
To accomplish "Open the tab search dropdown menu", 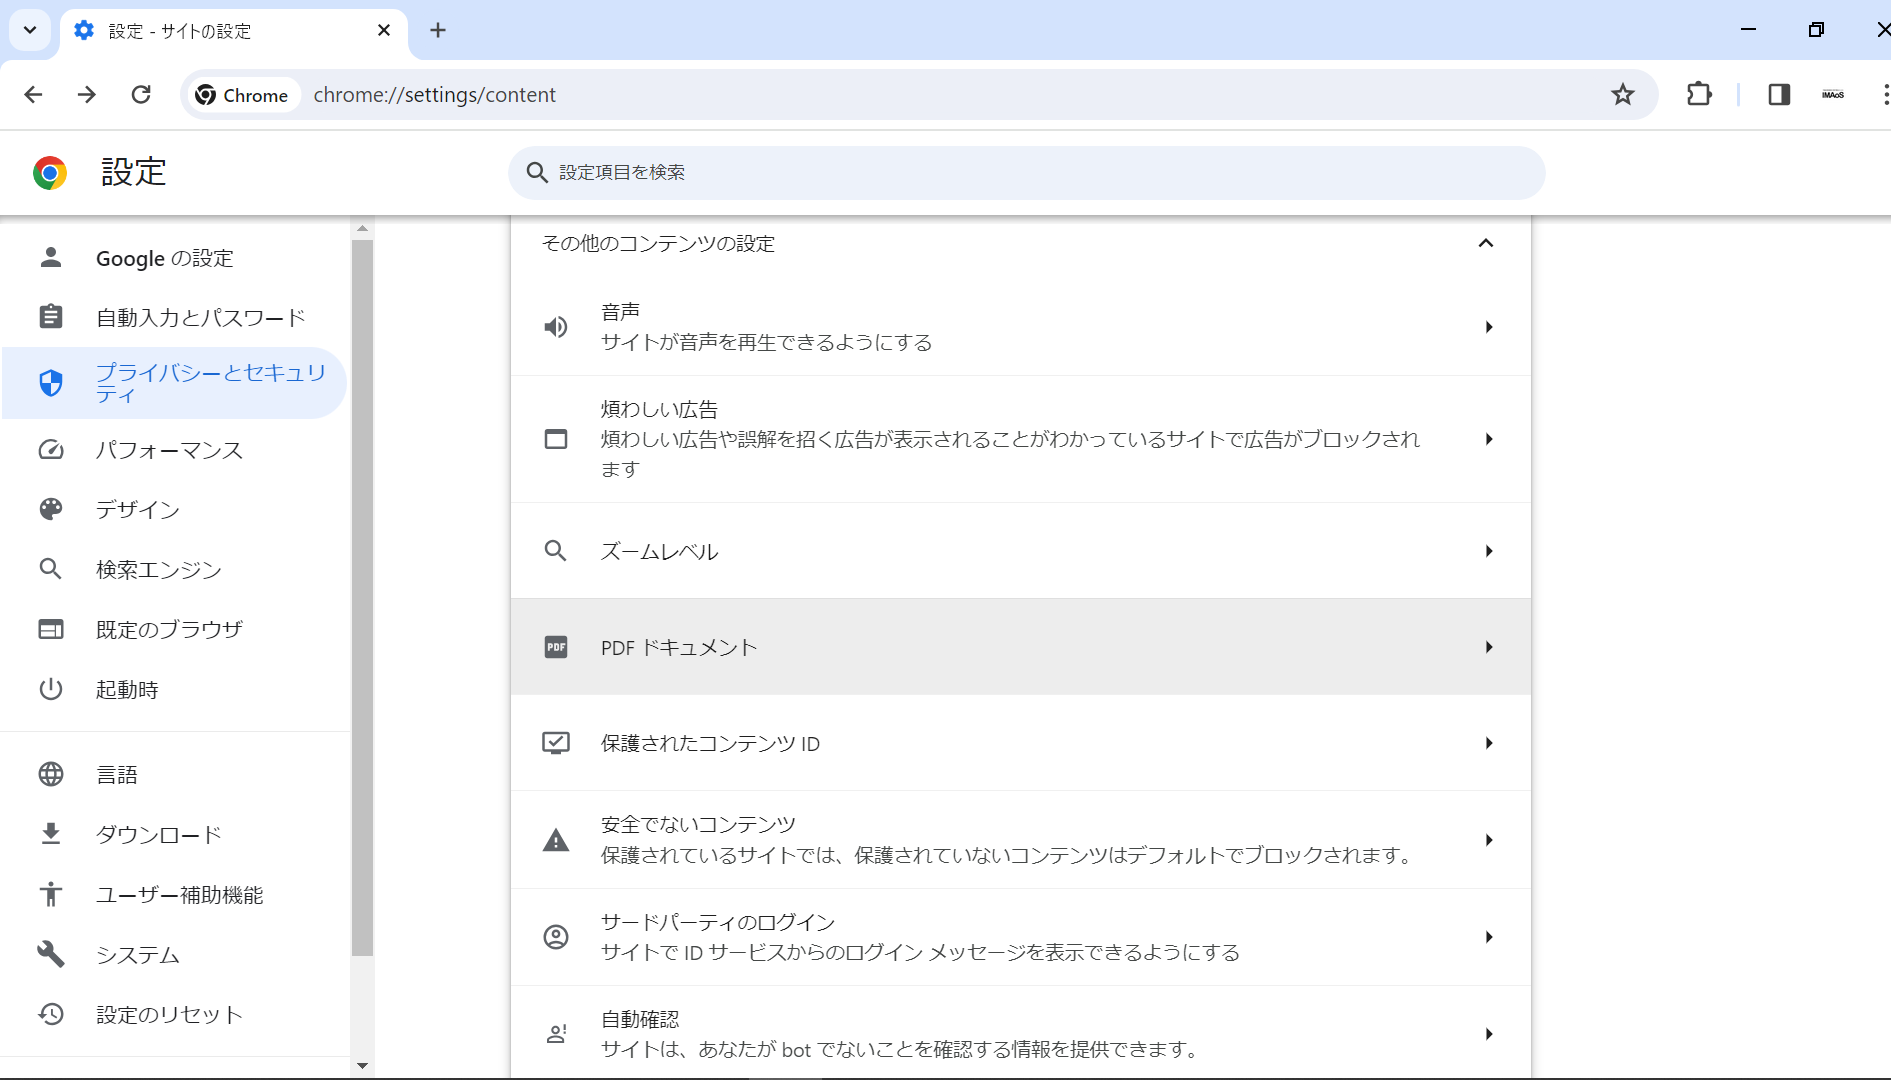I will [x=29, y=30].
